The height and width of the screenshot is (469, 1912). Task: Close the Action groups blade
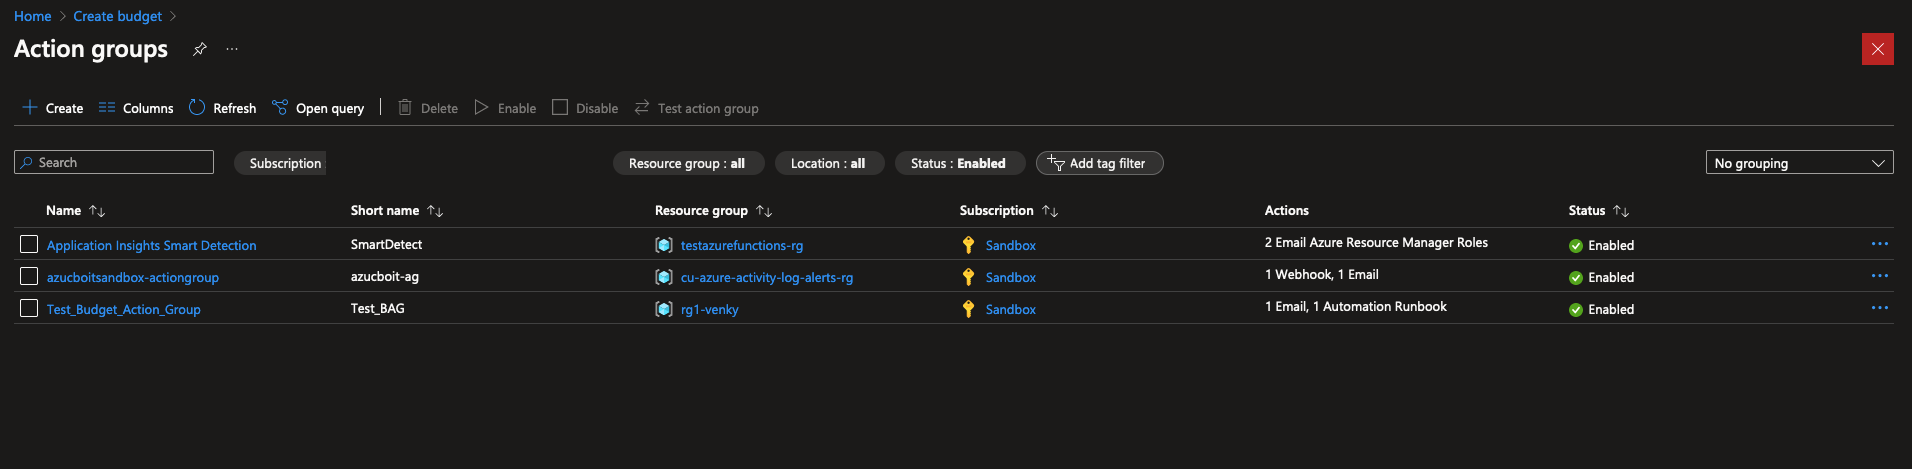point(1877,49)
